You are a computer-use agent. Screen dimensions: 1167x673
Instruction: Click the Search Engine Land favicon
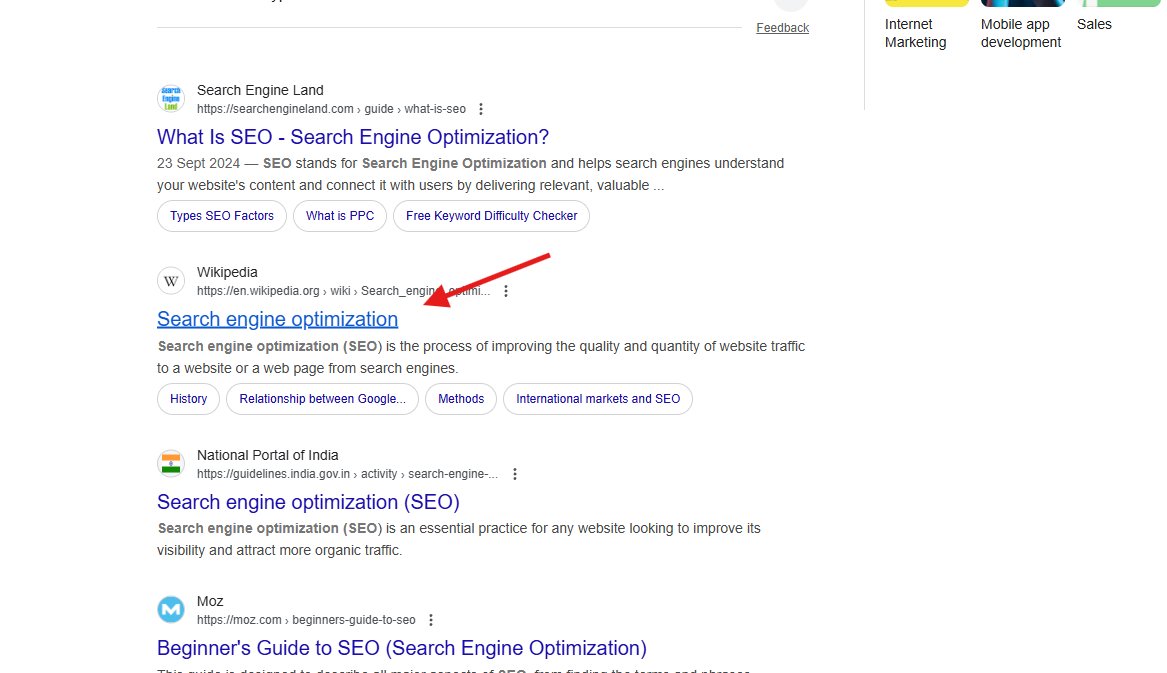coord(170,97)
